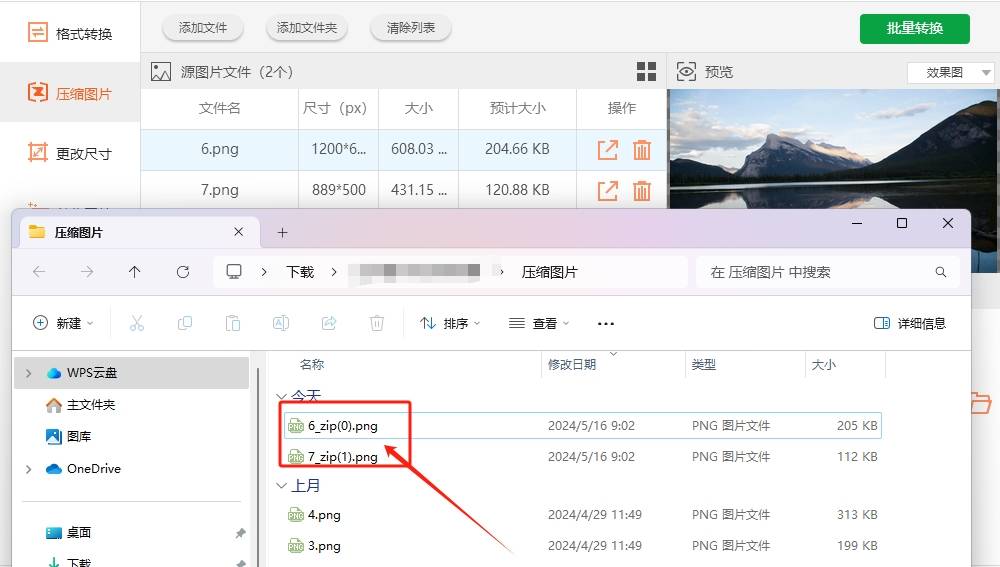Click the Delete trash icon in Explorer toolbar
The width and height of the screenshot is (1000, 567).
[377, 323]
